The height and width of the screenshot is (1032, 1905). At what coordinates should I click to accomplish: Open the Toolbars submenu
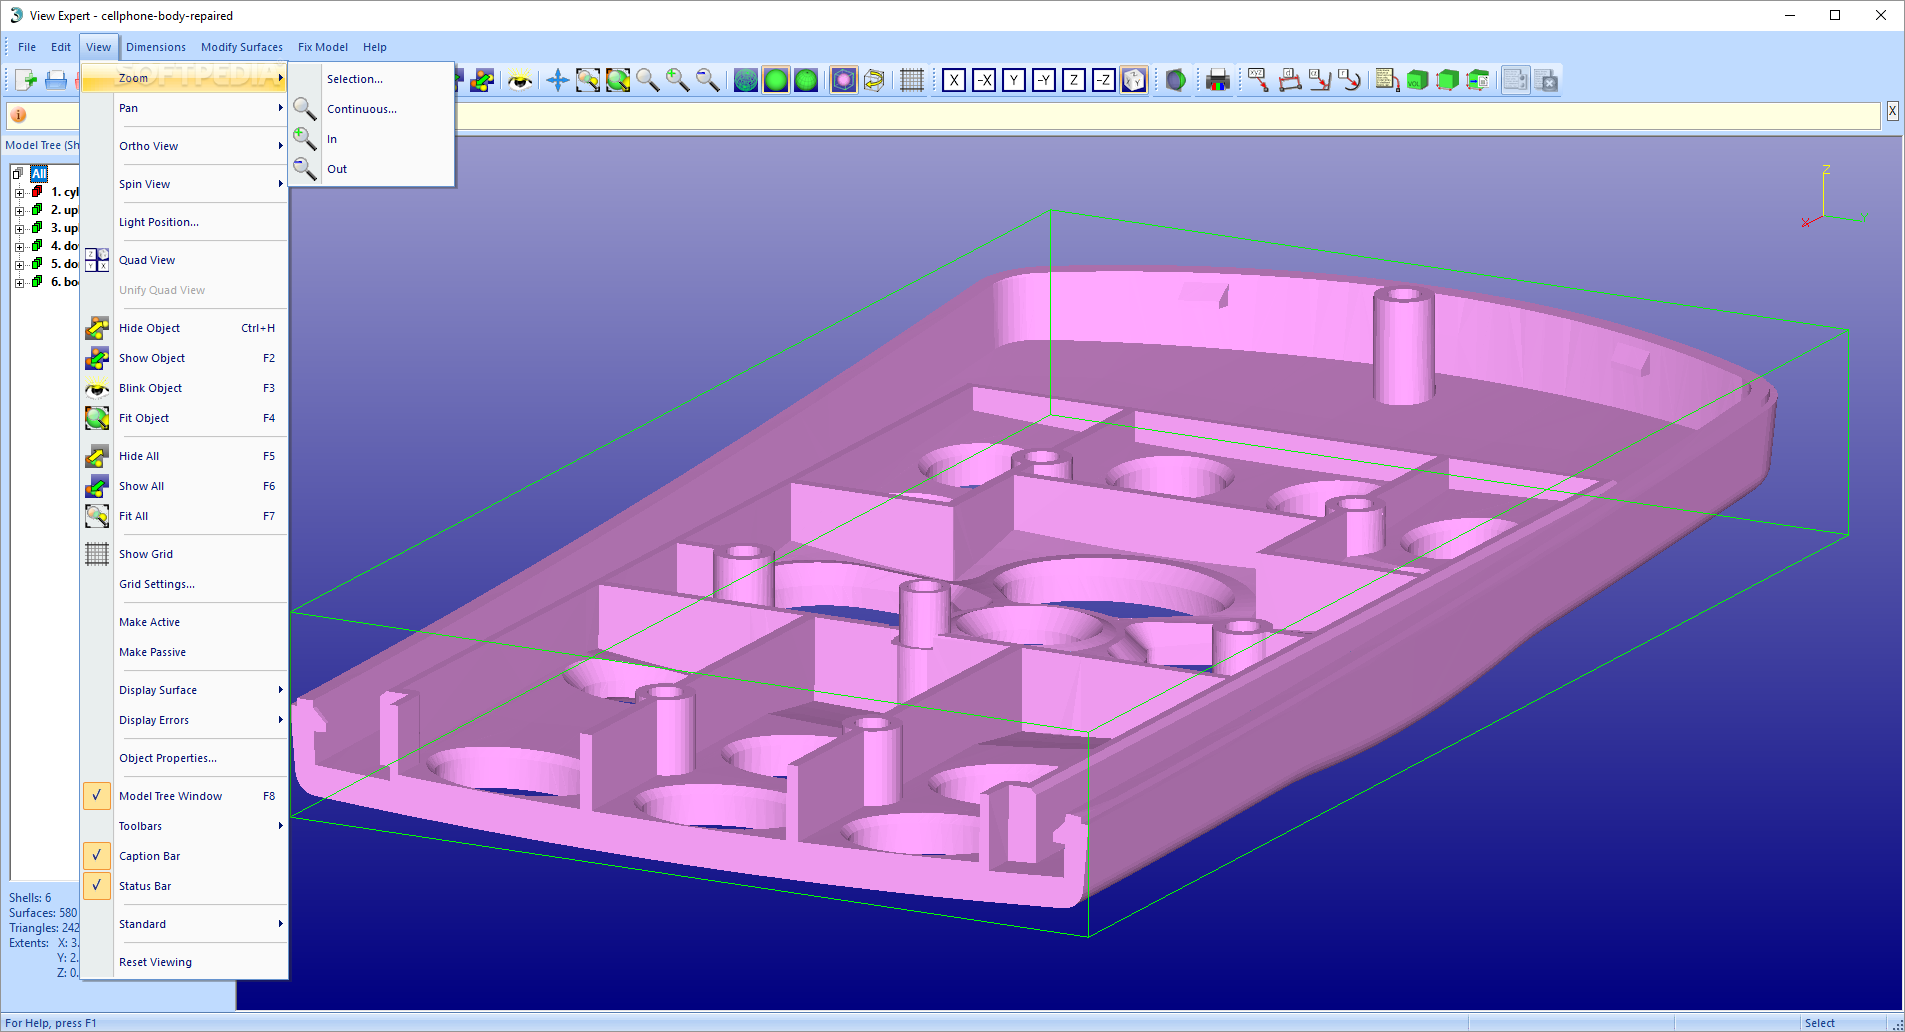tap(184, 826)
